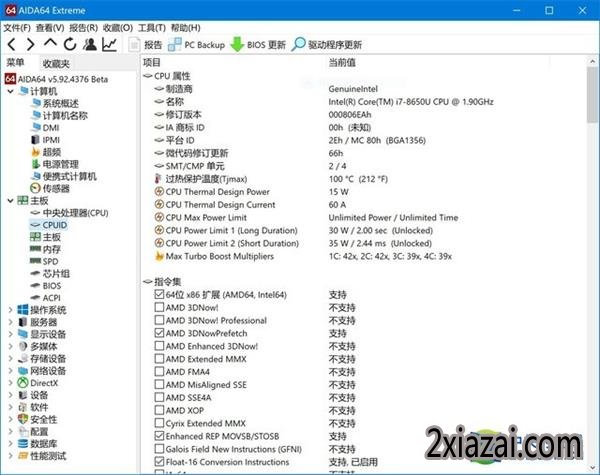
Task: Open the 工具(T) menu
Action: [152, 28]
